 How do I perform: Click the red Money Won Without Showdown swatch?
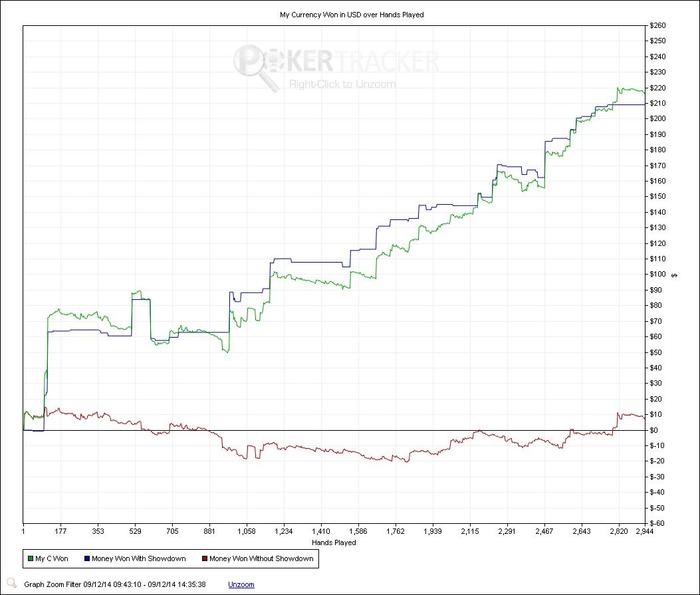click(205, 558)
